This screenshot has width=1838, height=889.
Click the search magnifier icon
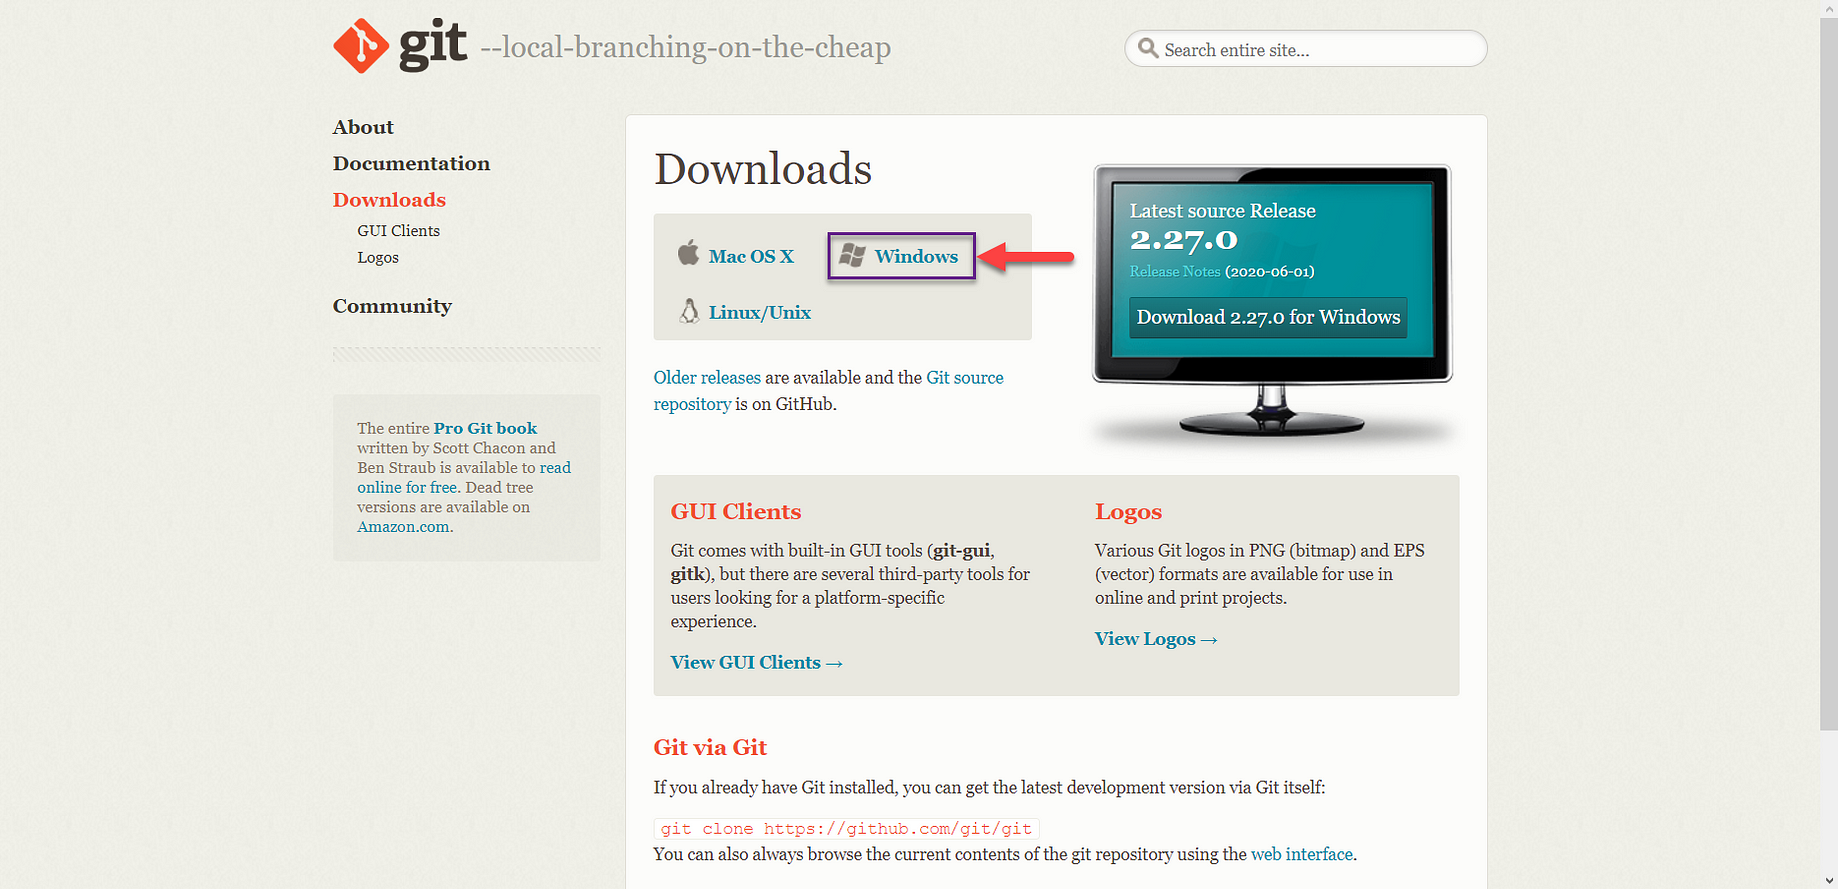[1148, 48]
